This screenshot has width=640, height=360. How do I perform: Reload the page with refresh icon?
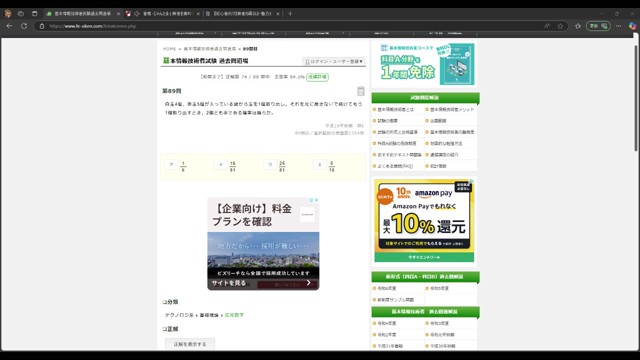click(x=24, y=26)
